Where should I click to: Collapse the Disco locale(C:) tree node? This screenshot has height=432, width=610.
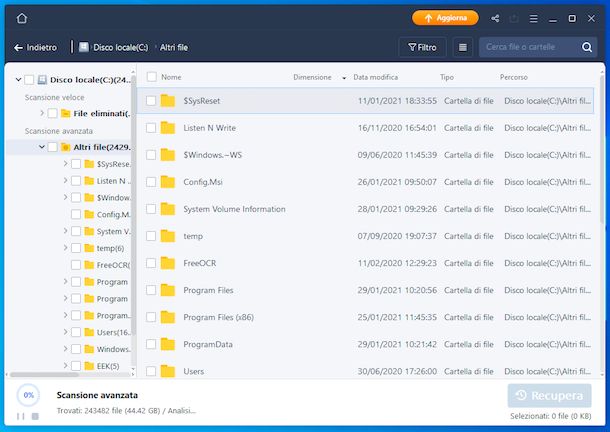pos(18,79)
